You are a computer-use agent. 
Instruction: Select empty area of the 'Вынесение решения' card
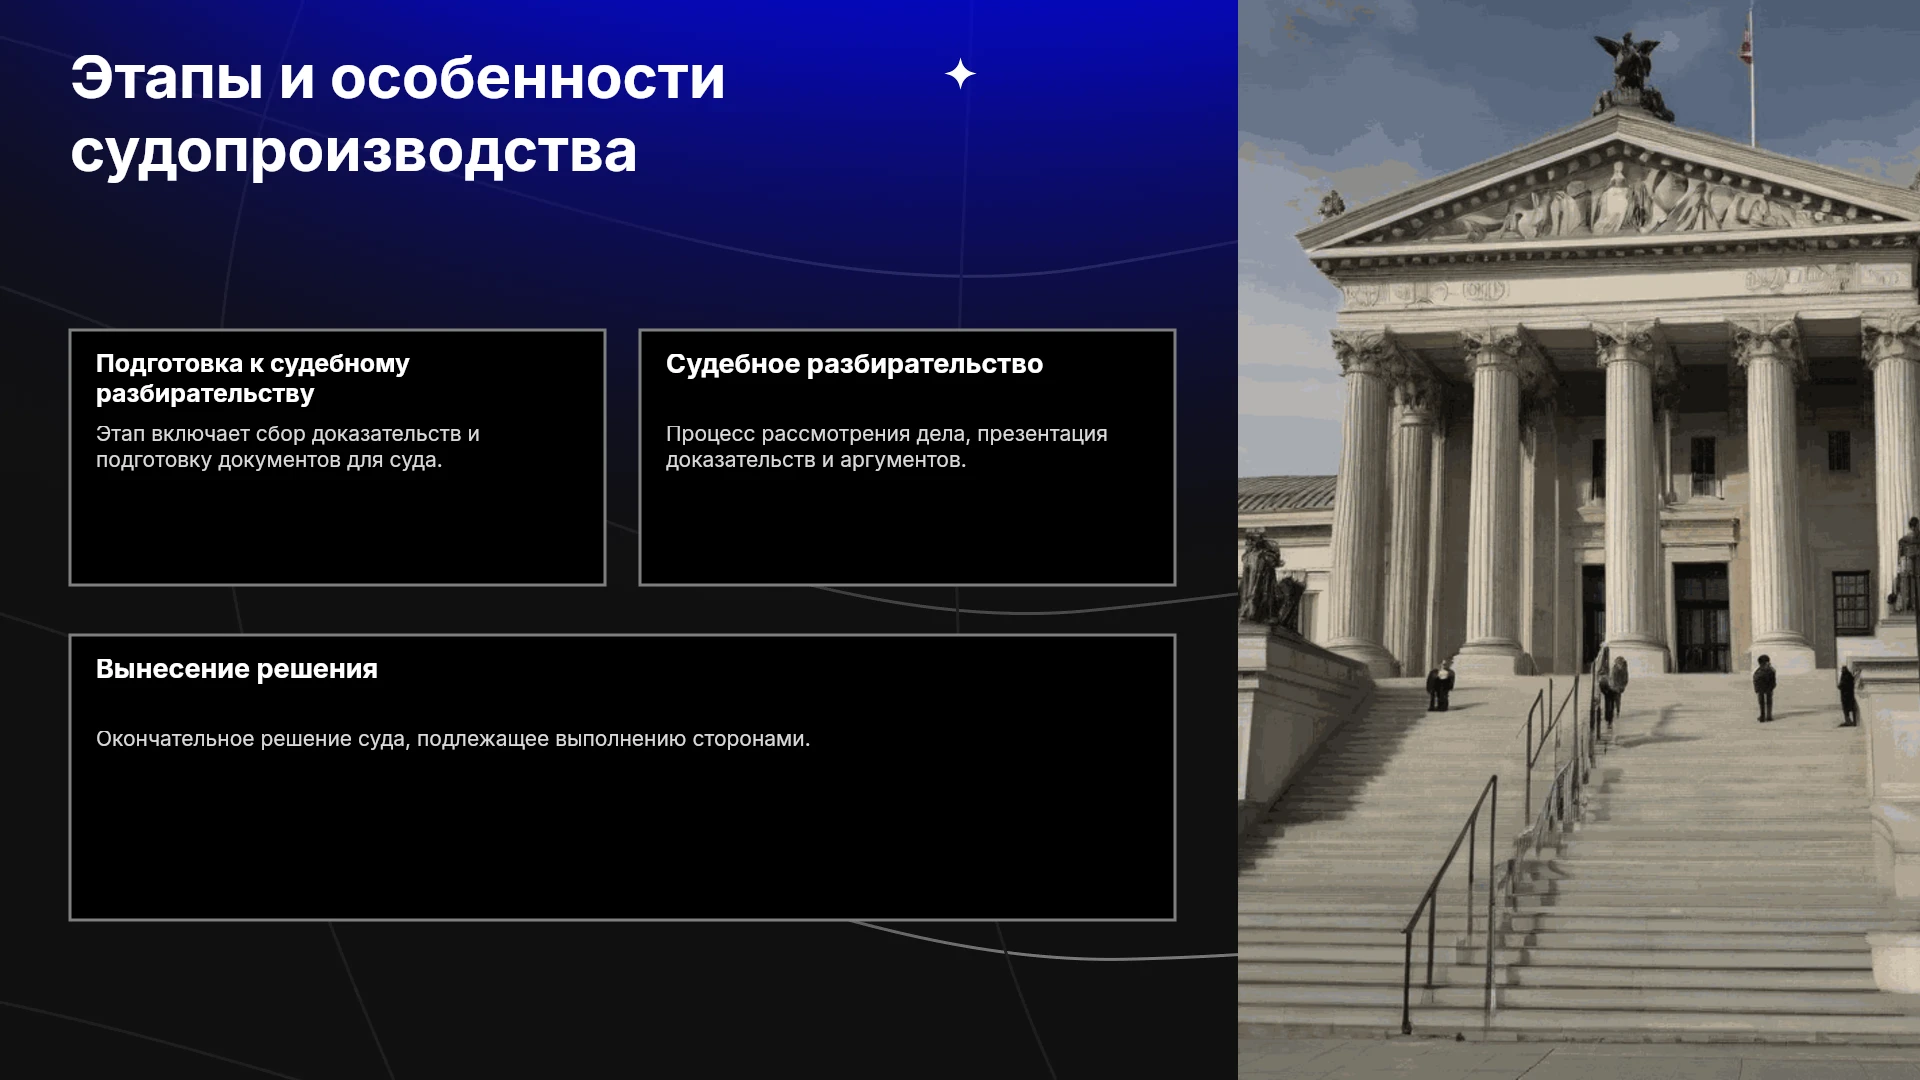point(622,840)
